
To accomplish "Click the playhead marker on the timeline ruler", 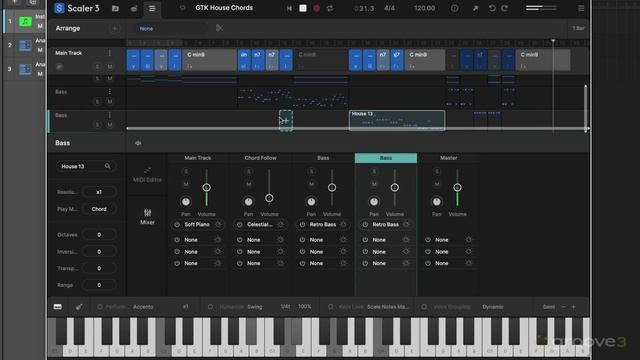I will pos(553,41).
